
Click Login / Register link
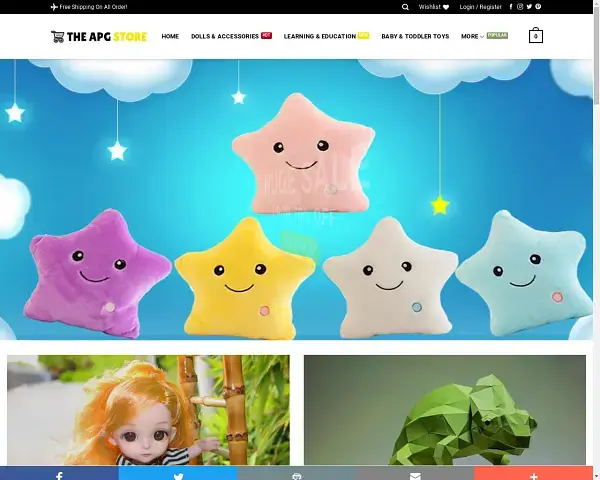pos(481,7)
